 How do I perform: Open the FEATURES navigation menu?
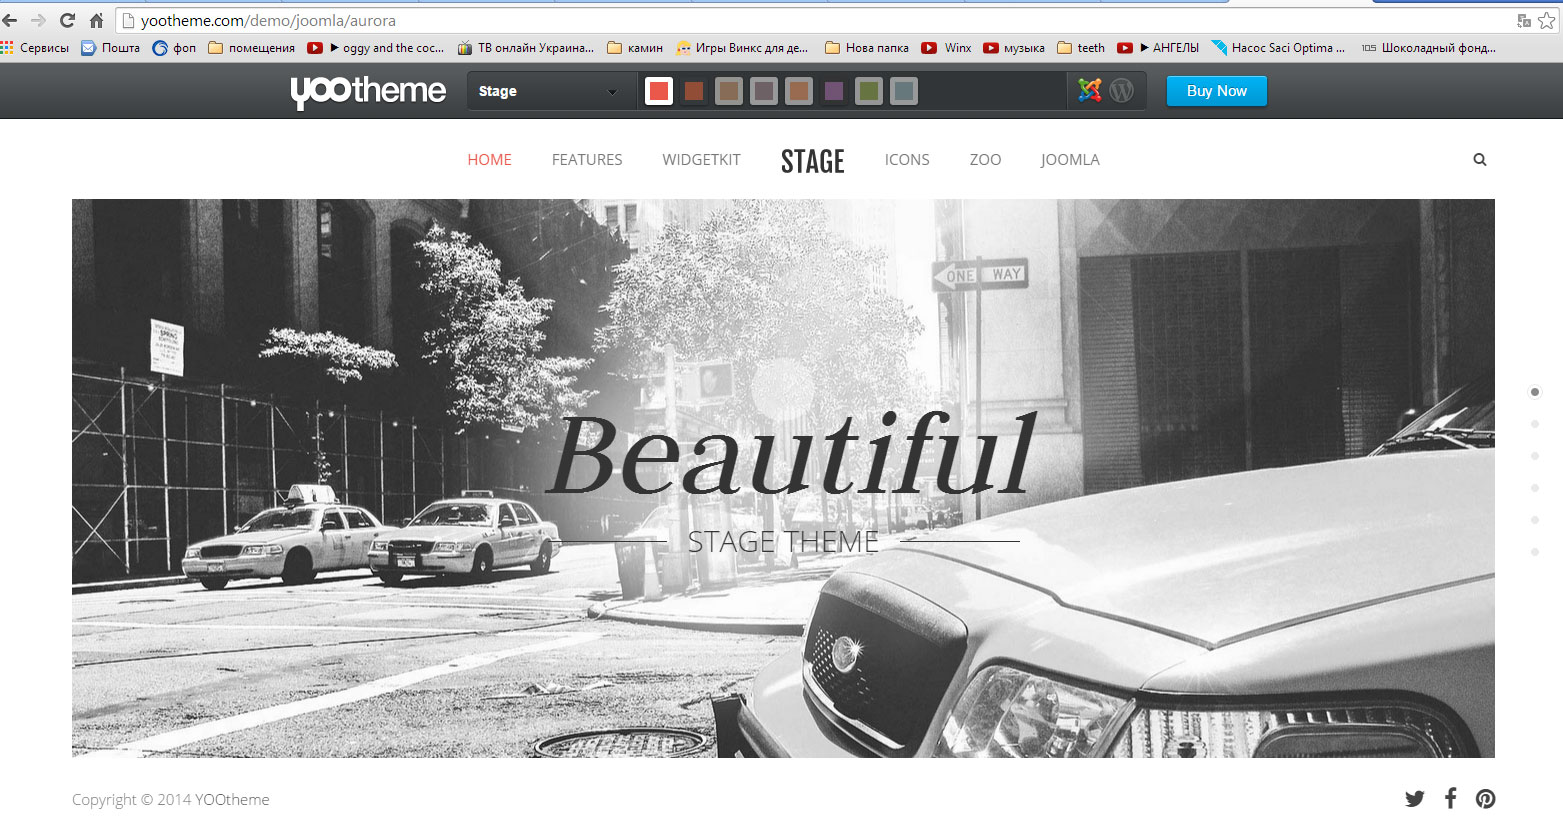tap(587, 160)
